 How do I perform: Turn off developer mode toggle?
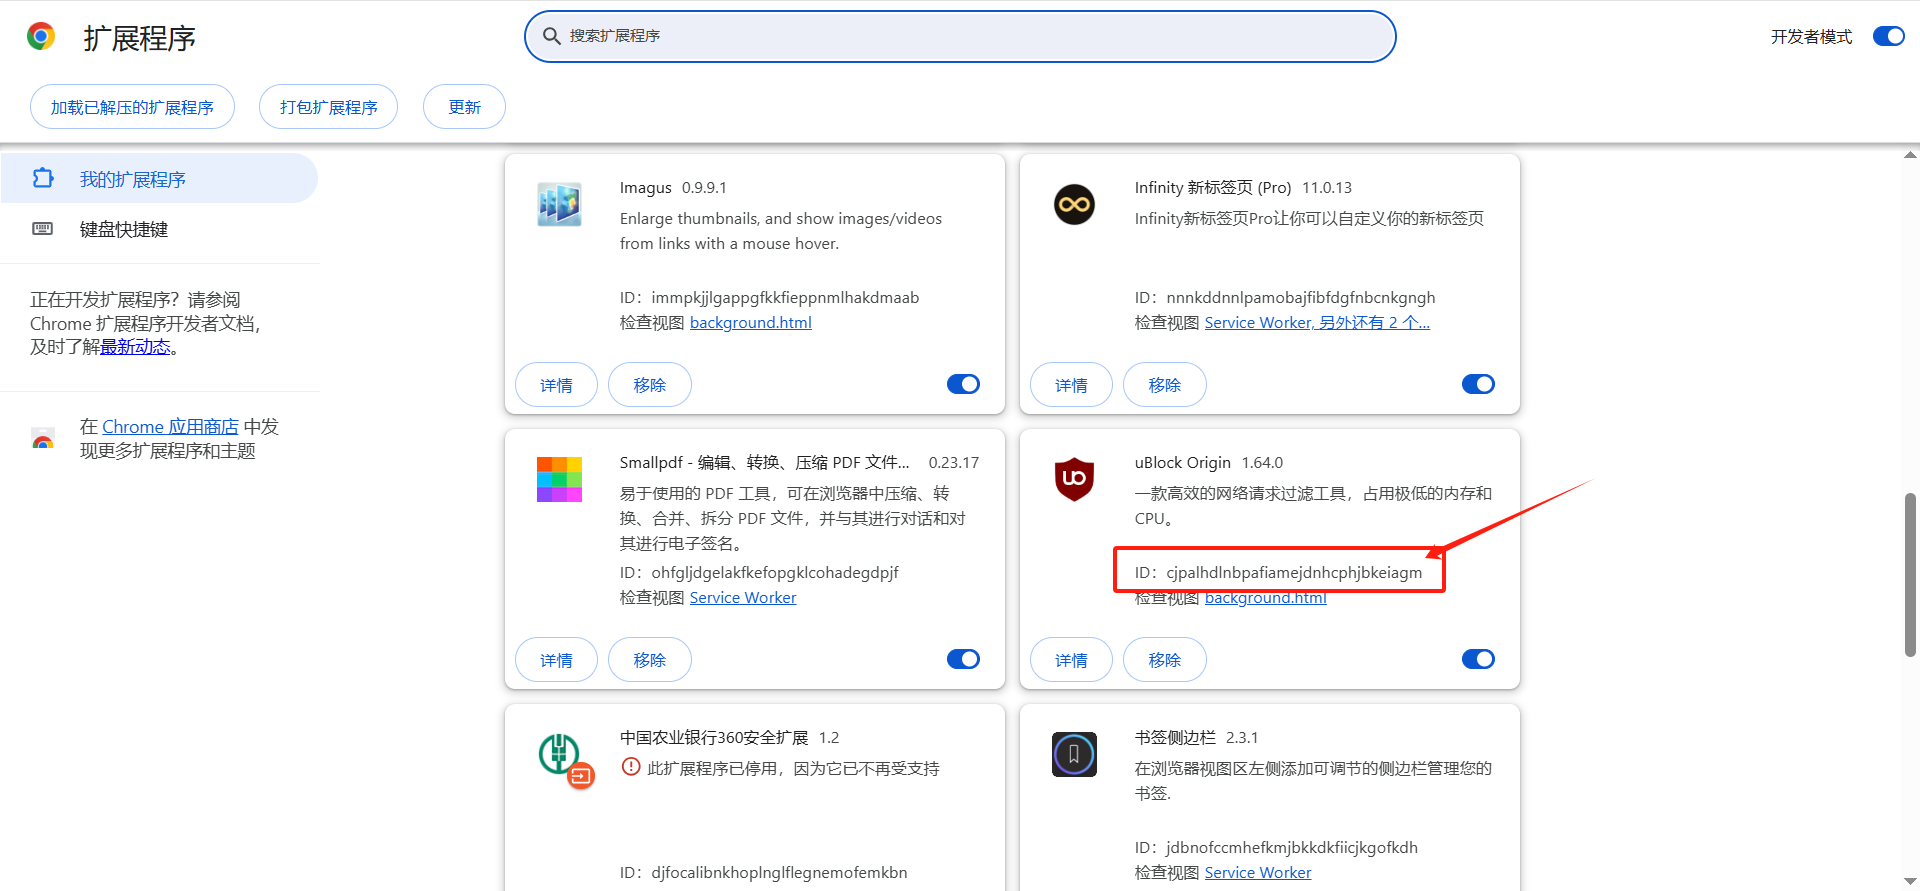coord(1888,37)
